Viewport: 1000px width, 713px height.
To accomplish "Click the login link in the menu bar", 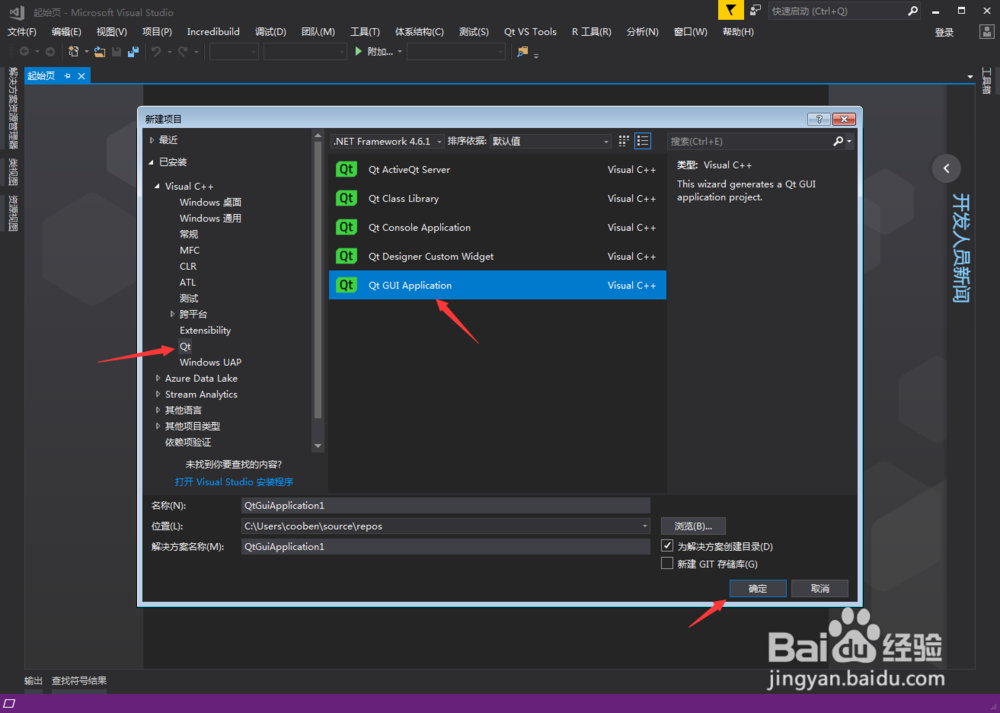I will coord(944,33).
